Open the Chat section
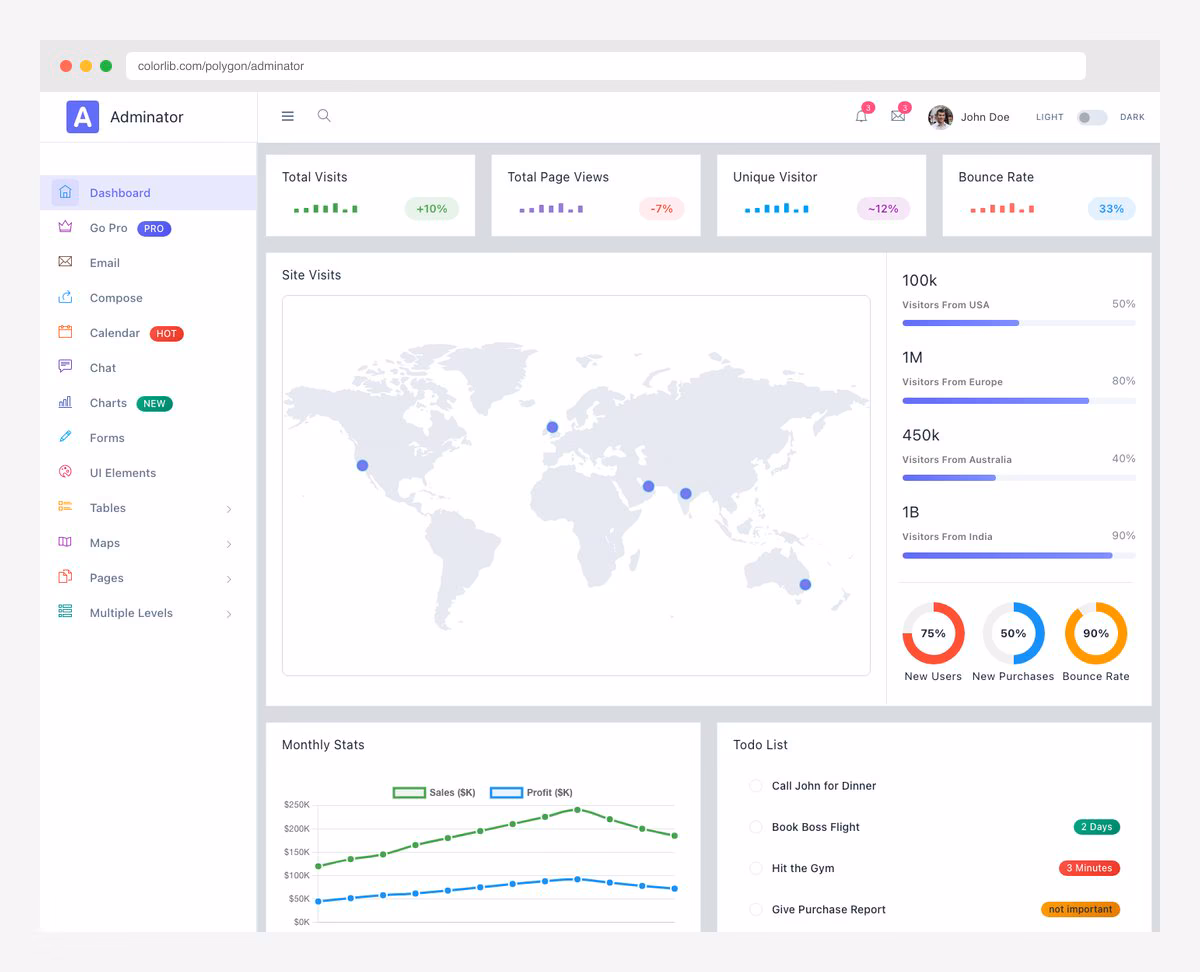Image resolution: width=1200 pixels, height=972 pixels. point(102,367)
